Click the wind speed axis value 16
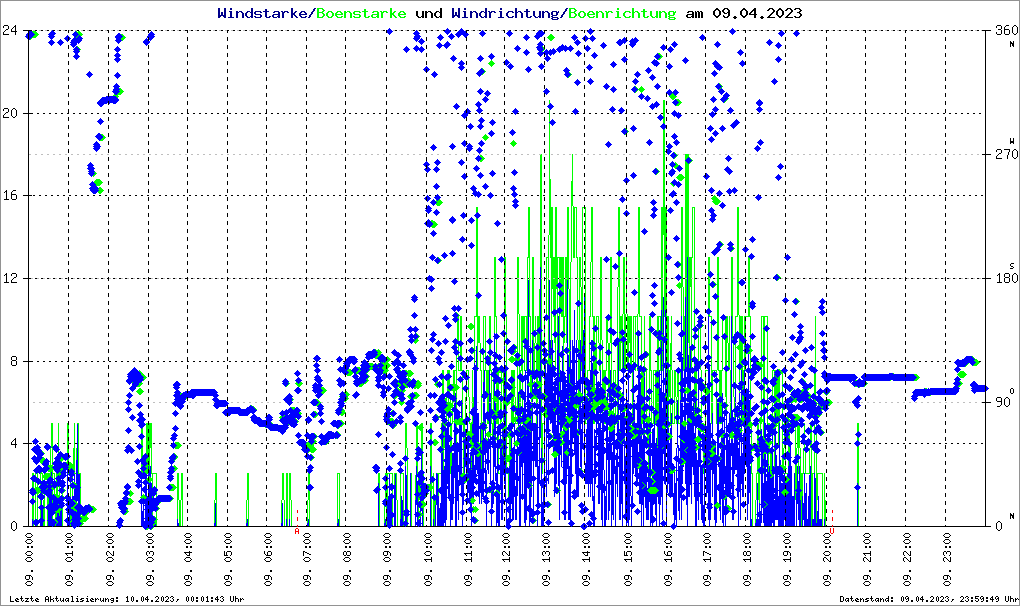Image resolution: width=1020 pixels, height=606 pixels. 9,196
